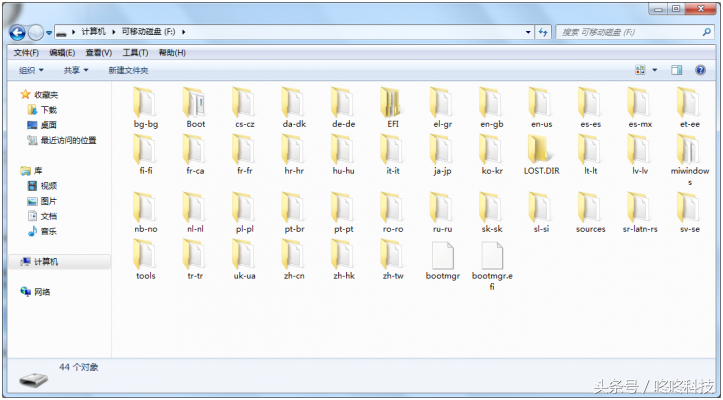Select the EFI folder
This screenshot has width=723, height=400.
(393, 107)
